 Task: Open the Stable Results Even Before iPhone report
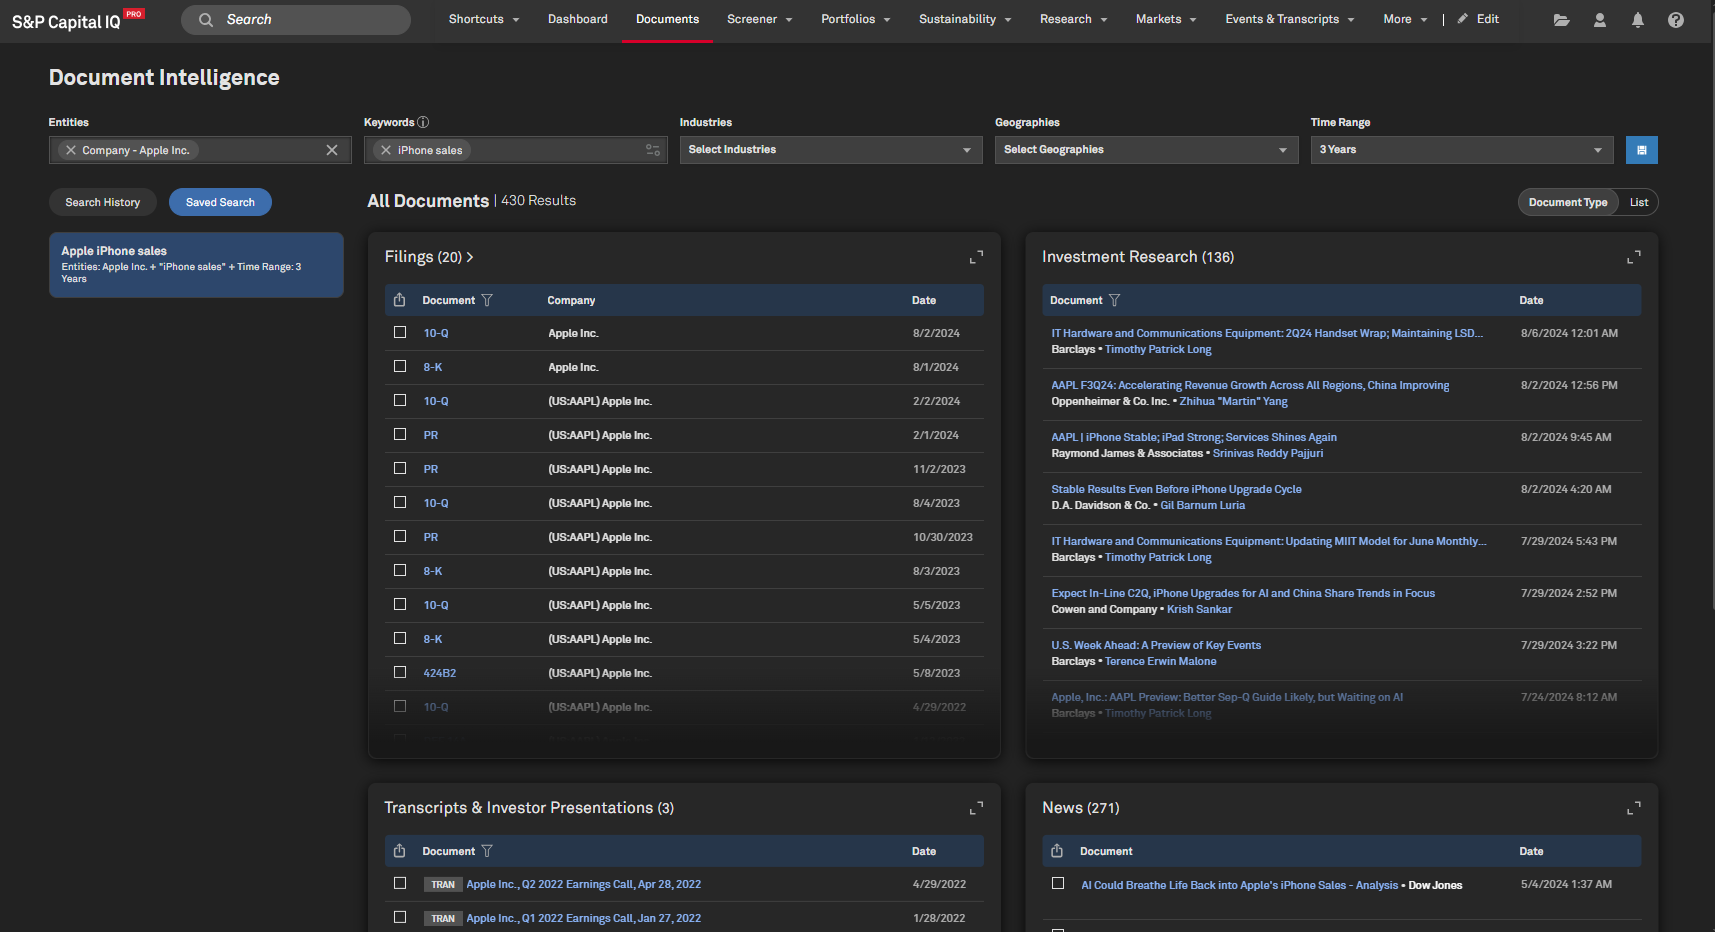(1176, 489)
